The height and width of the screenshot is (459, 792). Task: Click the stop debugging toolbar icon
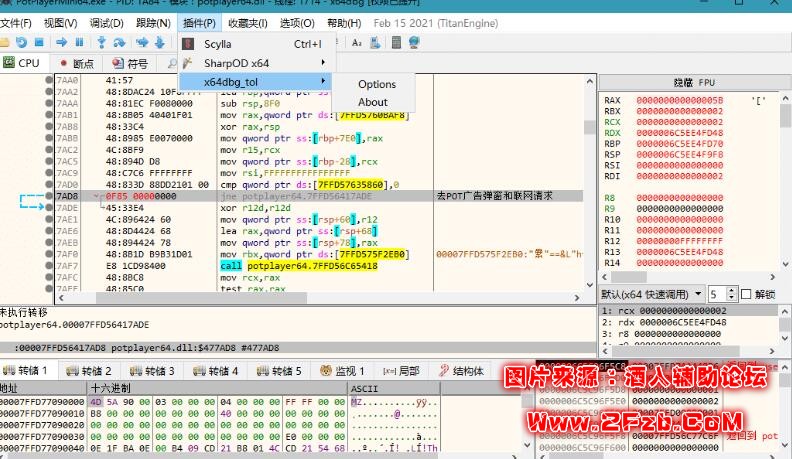pyautogui.click(x=38, y=42)
